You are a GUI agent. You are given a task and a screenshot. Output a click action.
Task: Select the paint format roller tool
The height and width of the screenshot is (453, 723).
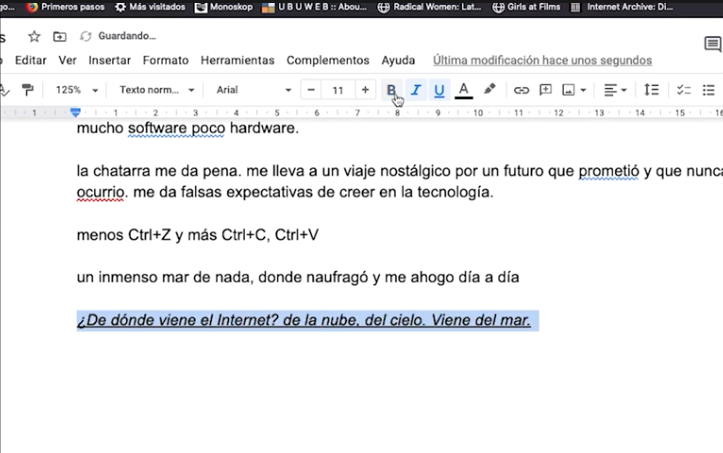pos(28,90)
